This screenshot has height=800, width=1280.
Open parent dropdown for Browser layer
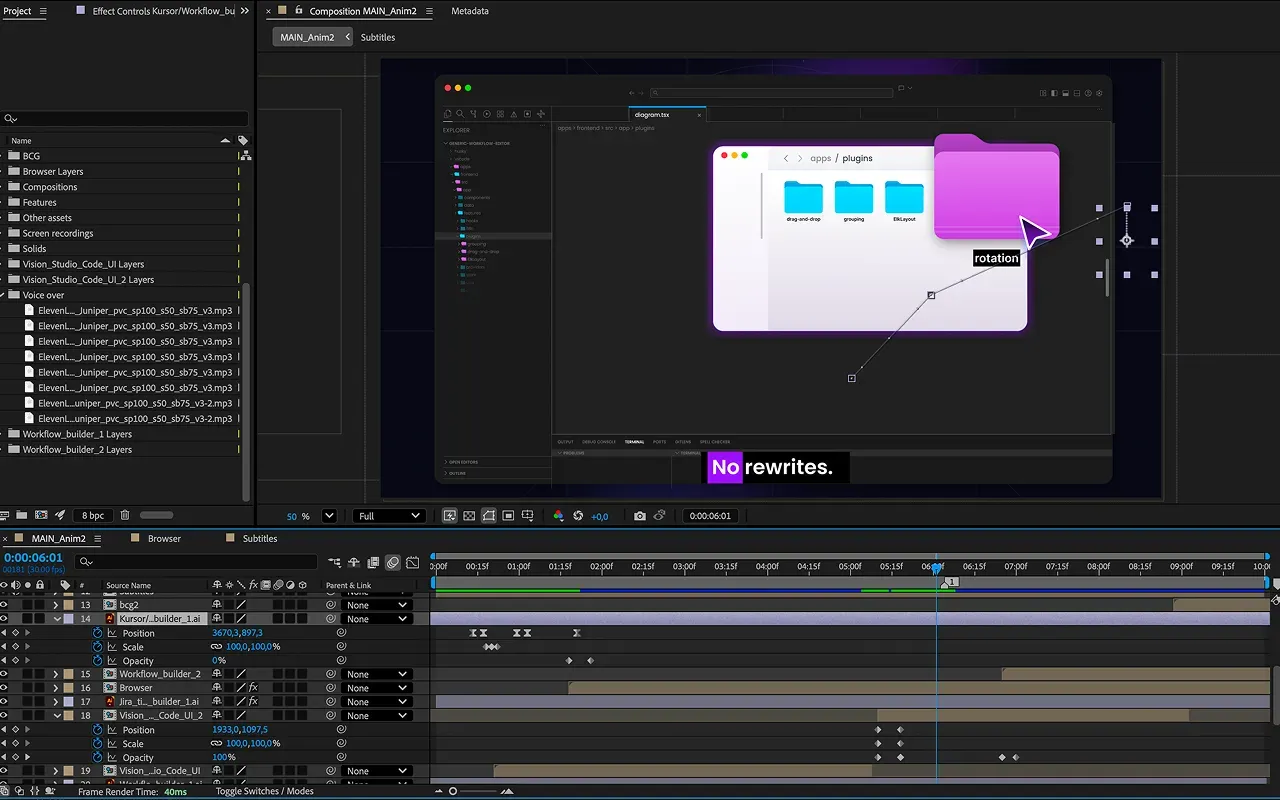coord(376,688)
